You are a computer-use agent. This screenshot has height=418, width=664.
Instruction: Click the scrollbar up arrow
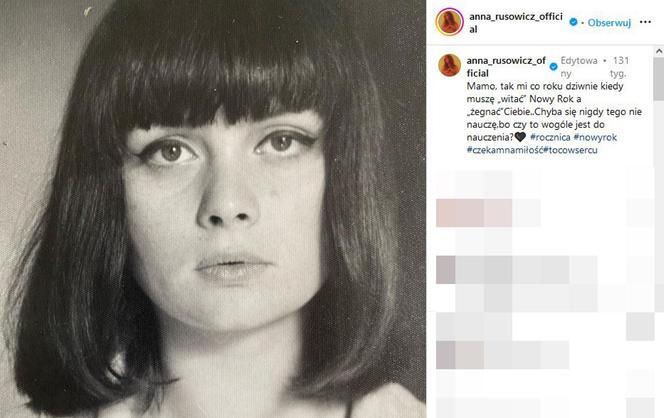pyautogui.click(x=659, y=51)
